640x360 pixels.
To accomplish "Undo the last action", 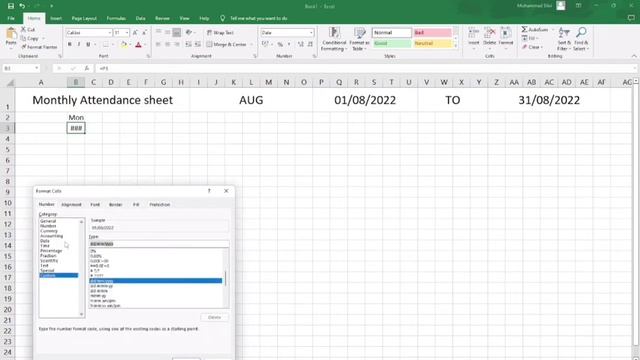I will point(22,6).
